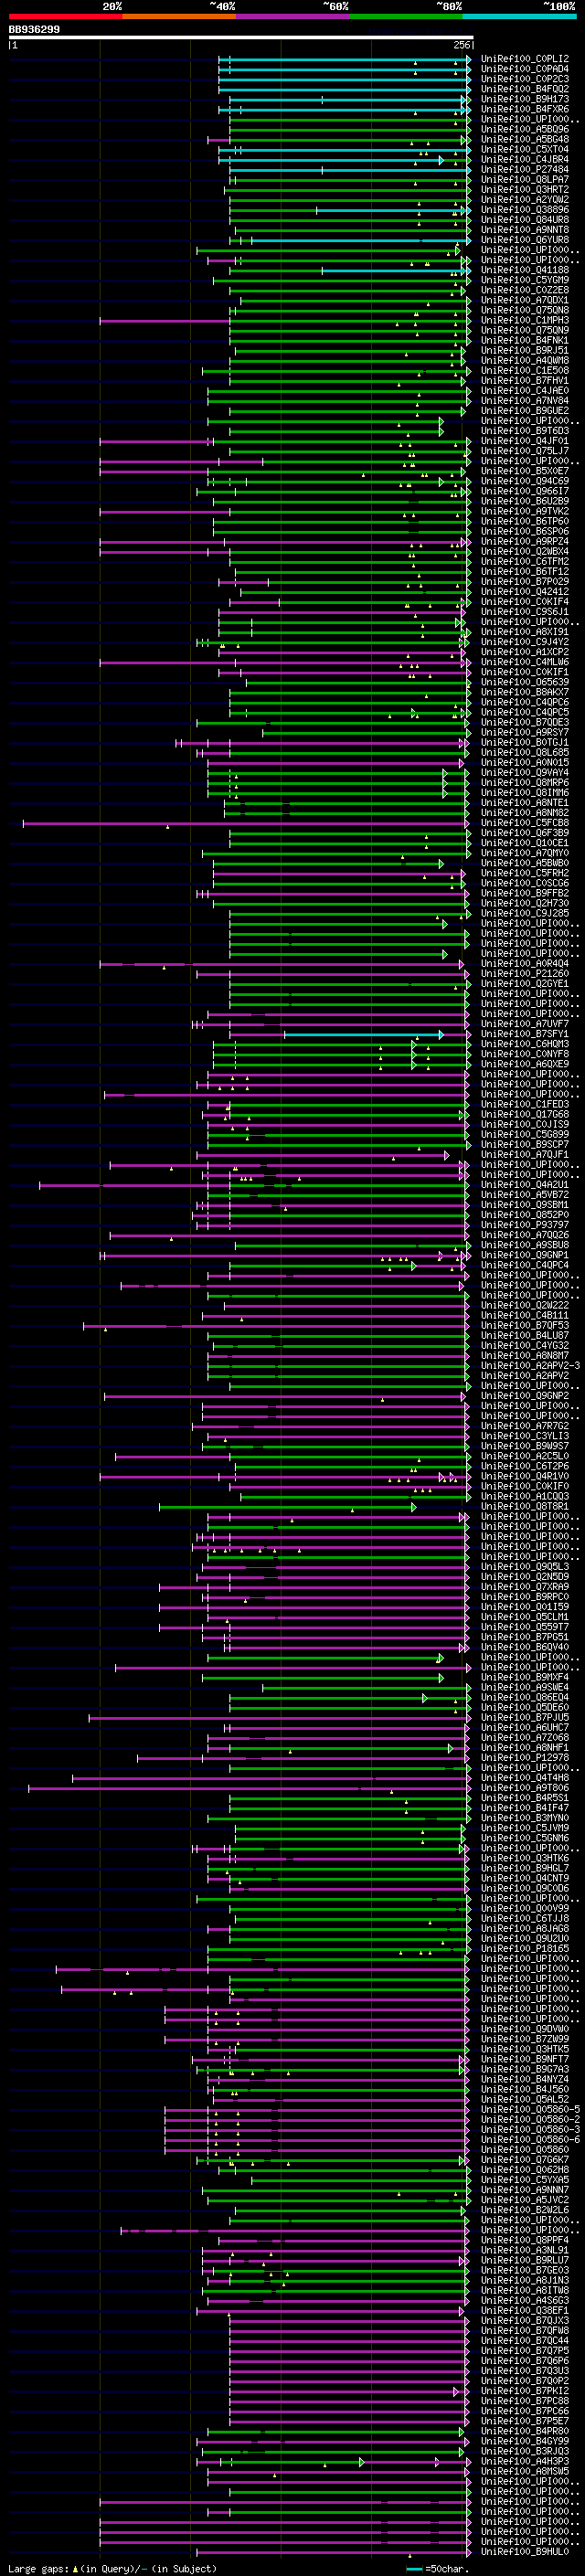The width and height of the screenshot is (585, 2576).
Task: Click the UniRef100_Q4AZU1 label
Action: 525,1185
